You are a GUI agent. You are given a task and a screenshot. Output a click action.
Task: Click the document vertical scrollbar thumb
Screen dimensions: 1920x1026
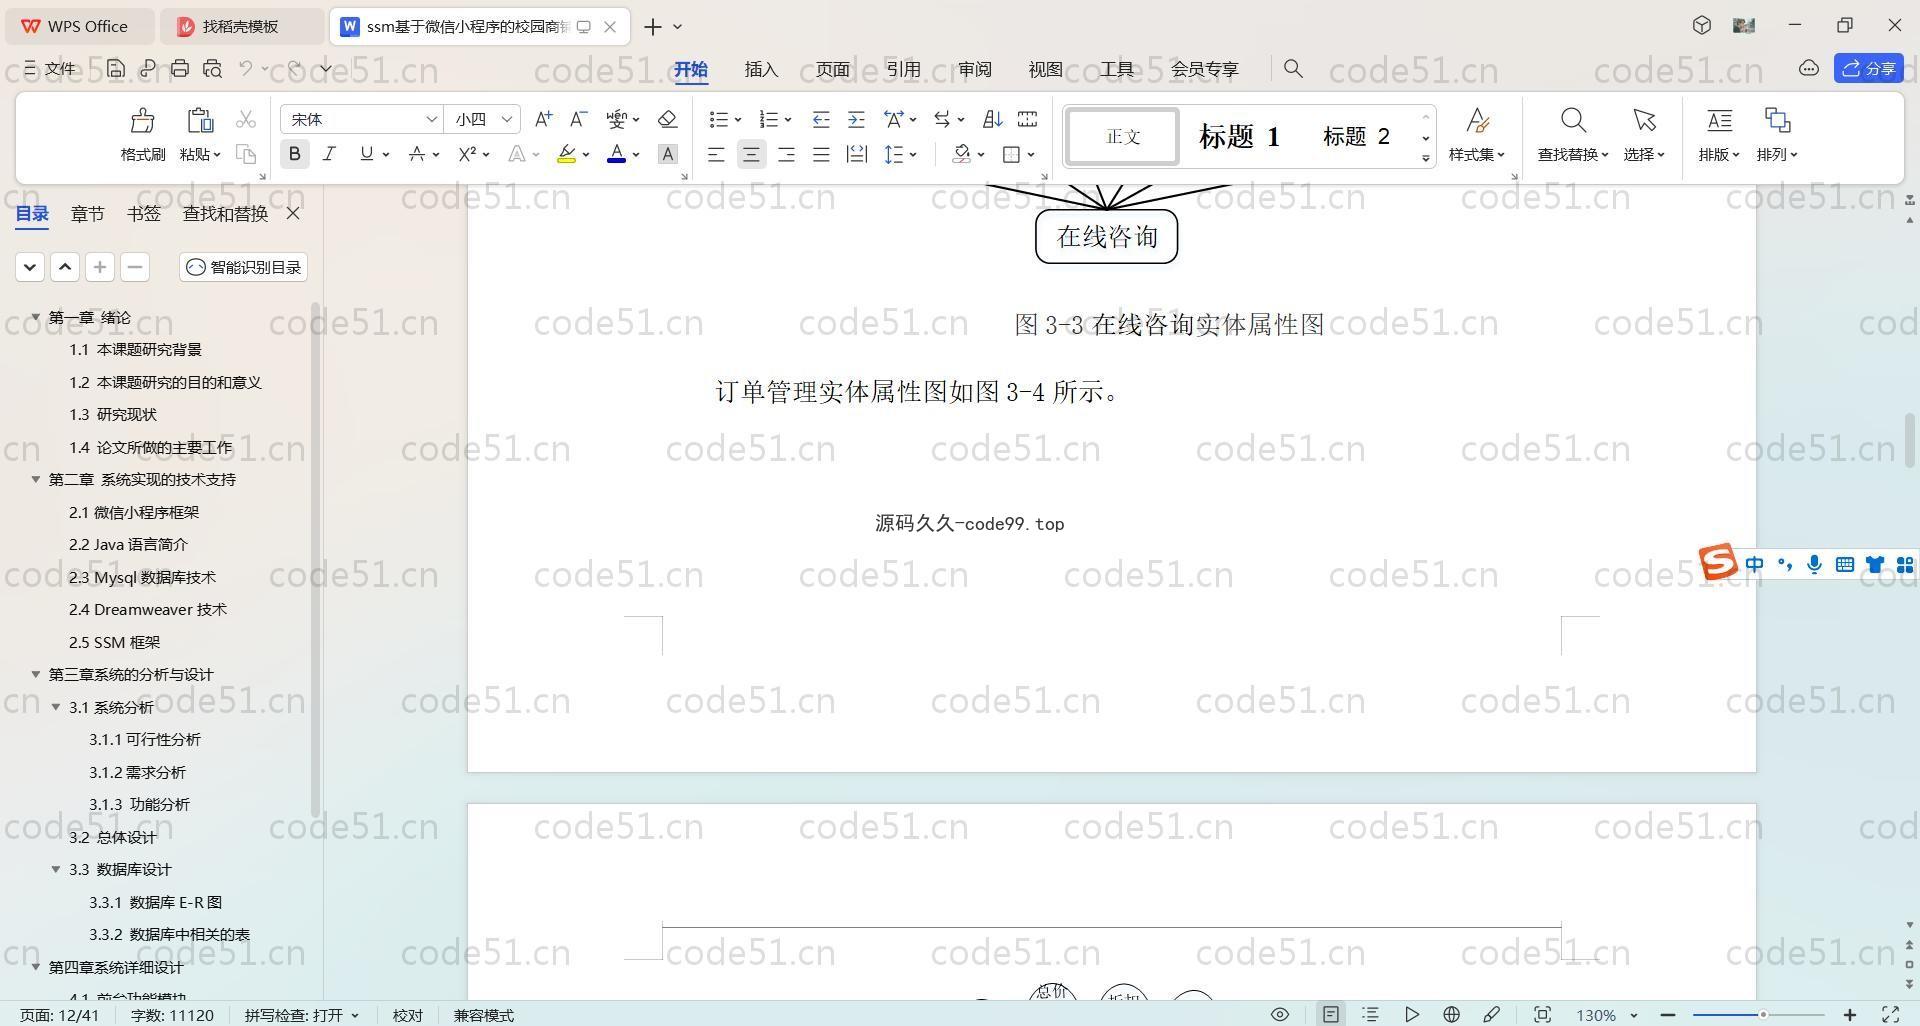[1909, 441]
